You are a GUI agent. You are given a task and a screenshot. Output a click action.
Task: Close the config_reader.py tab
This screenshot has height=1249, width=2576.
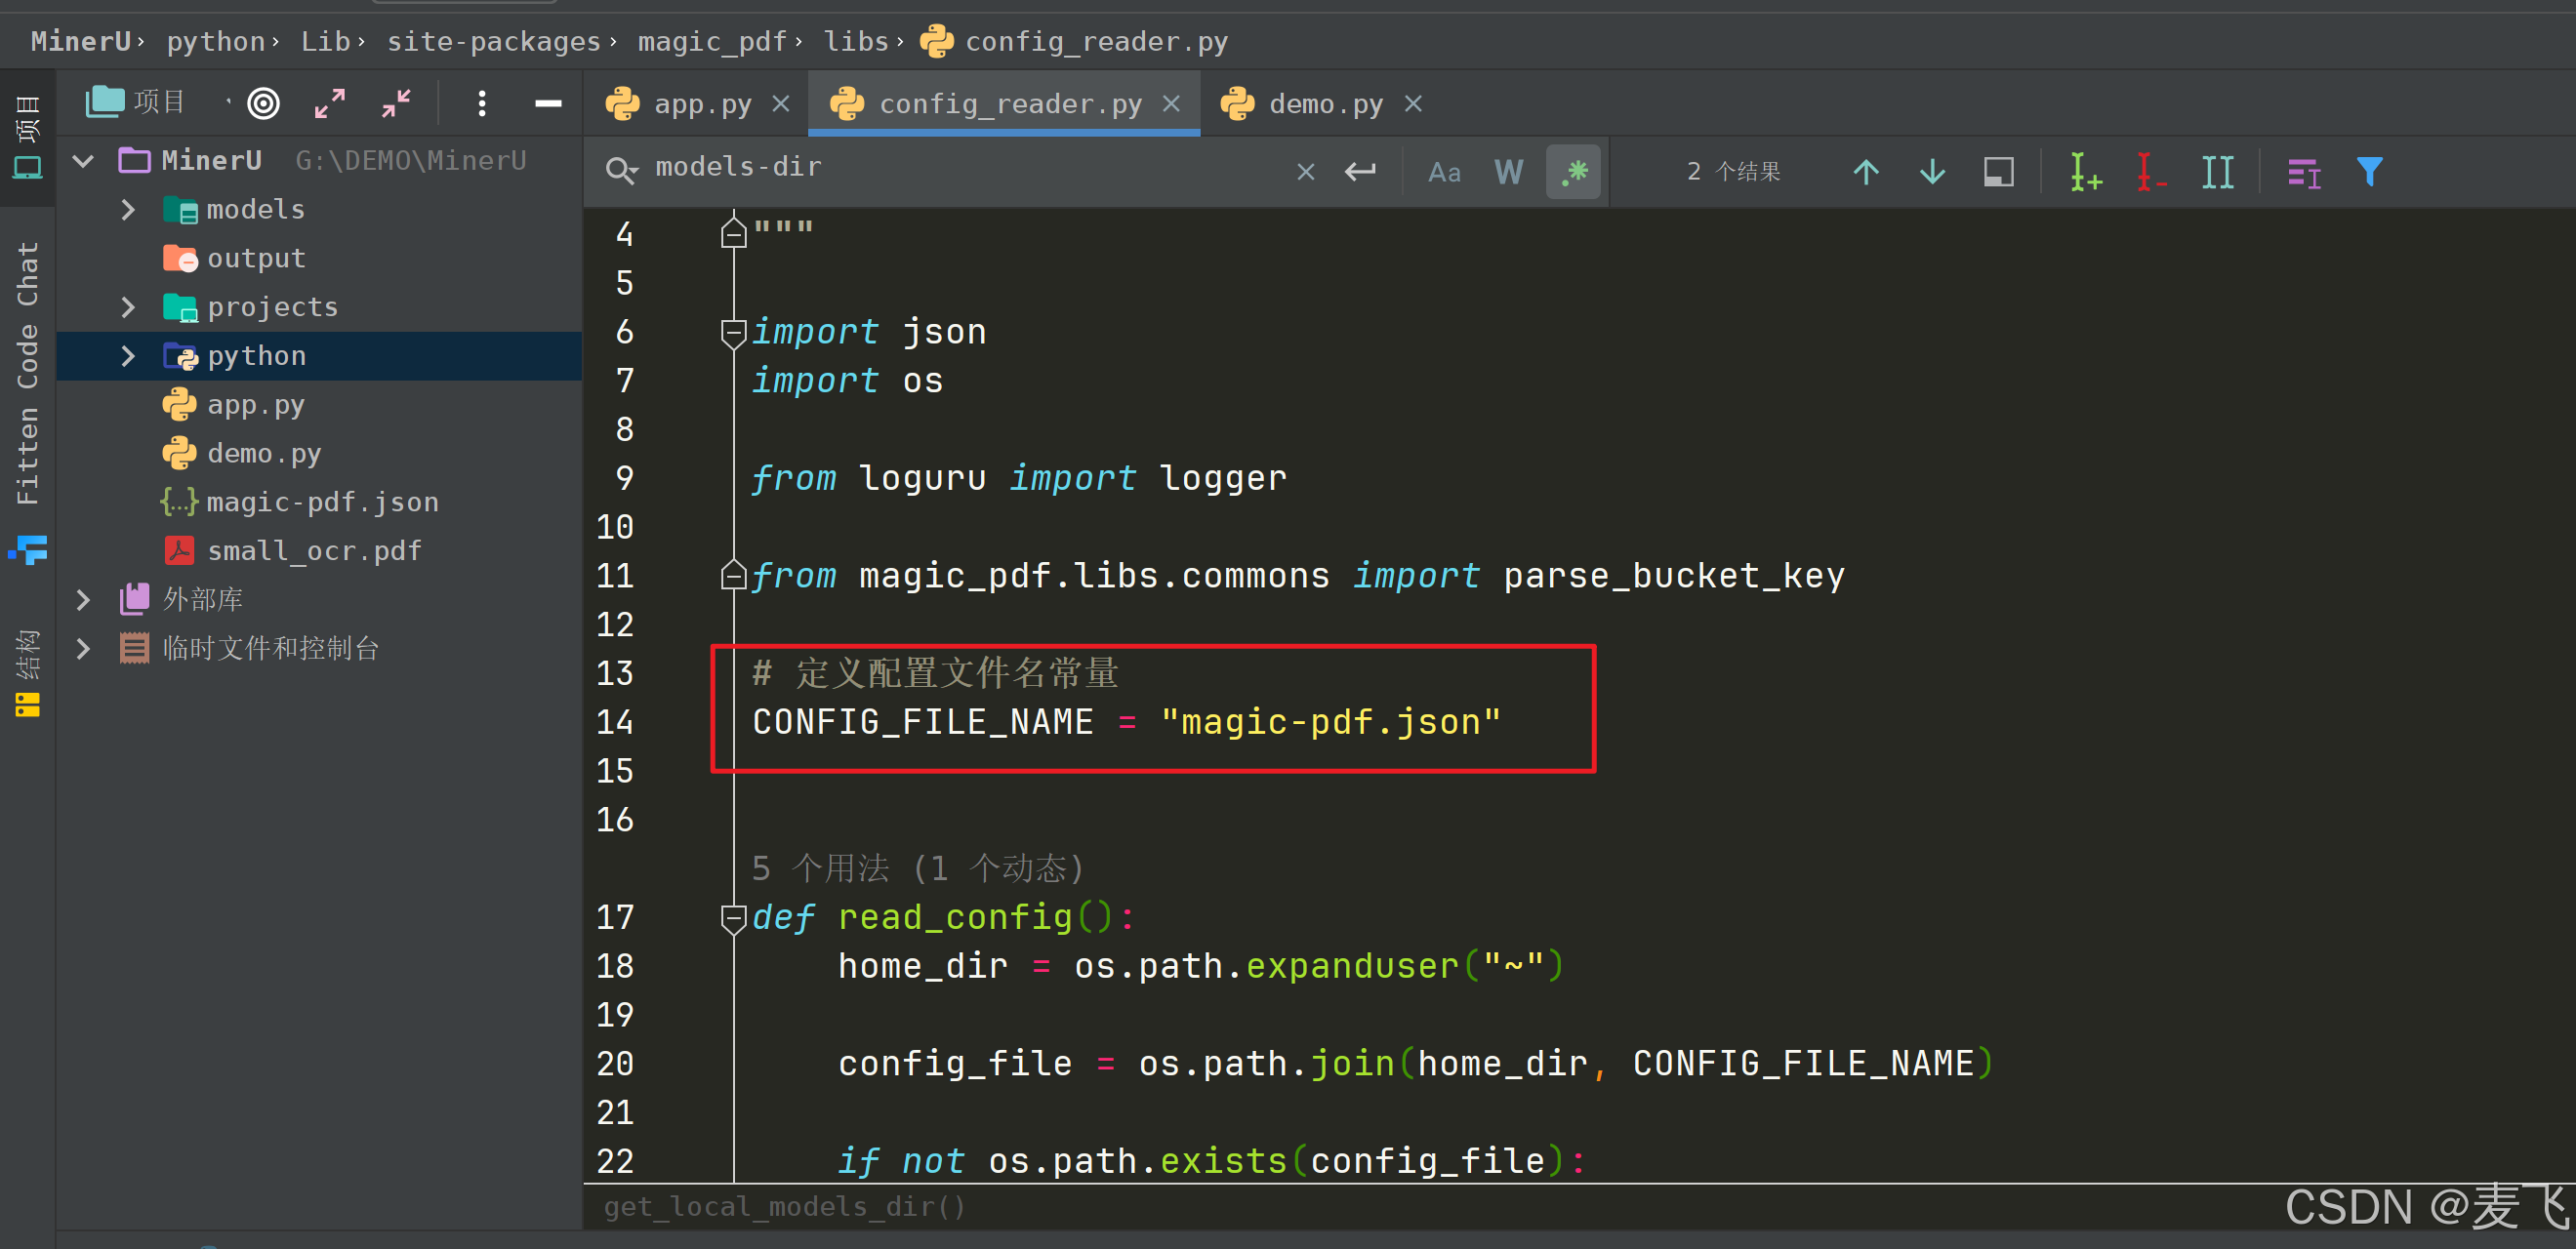(x=1171, y=104)
